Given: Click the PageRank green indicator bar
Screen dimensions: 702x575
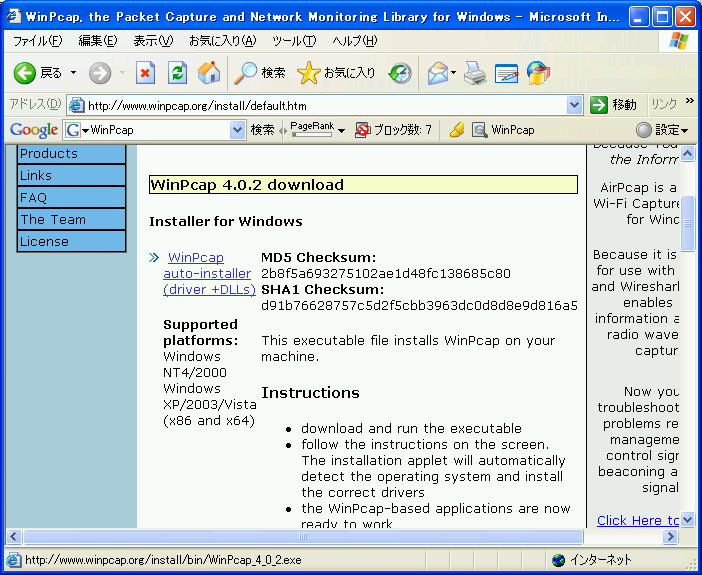Looking at the screenshot, I should point(312,134).
